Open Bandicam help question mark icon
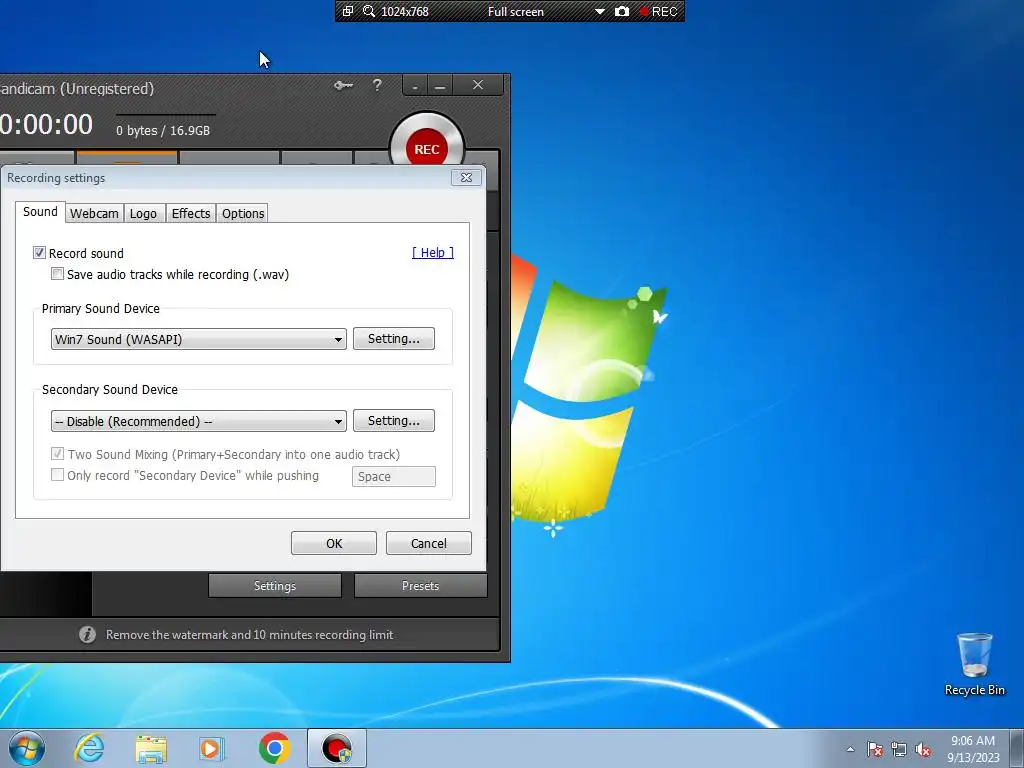Screen dimensions: 1024x768 (377, 85)
